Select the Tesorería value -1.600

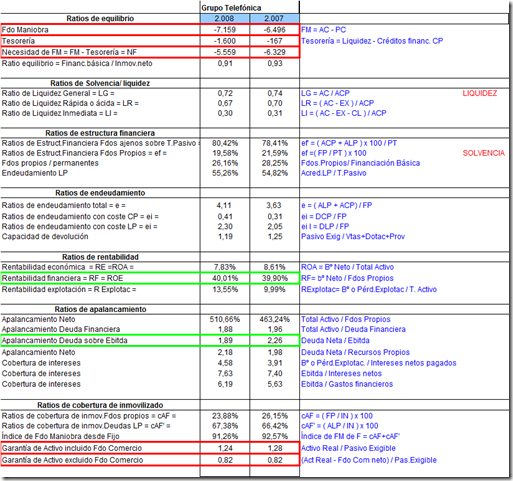tap(225, 41)
